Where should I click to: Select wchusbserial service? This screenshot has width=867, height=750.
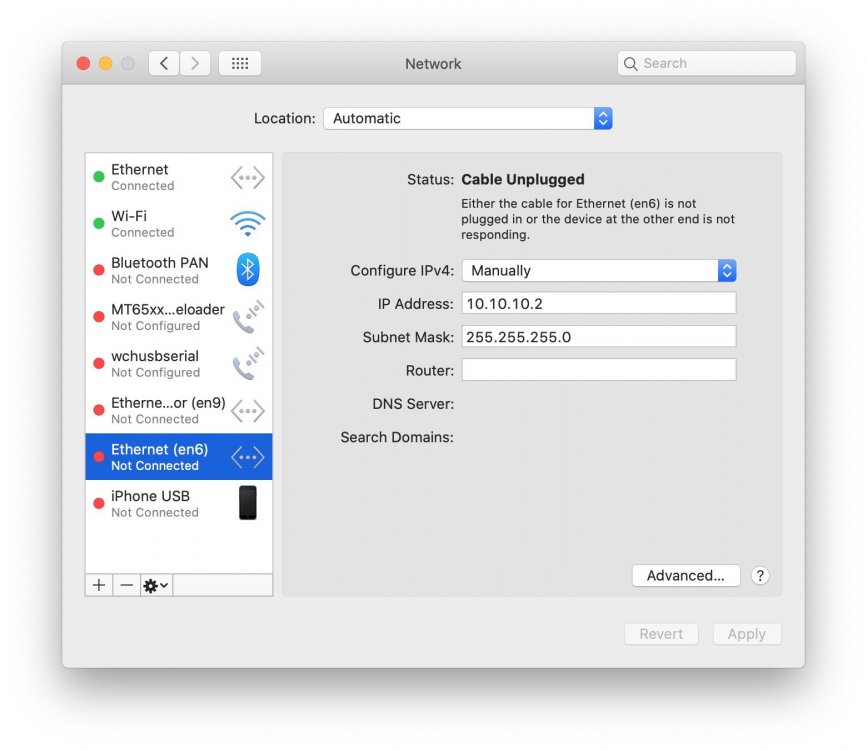(x=179, y=363)
